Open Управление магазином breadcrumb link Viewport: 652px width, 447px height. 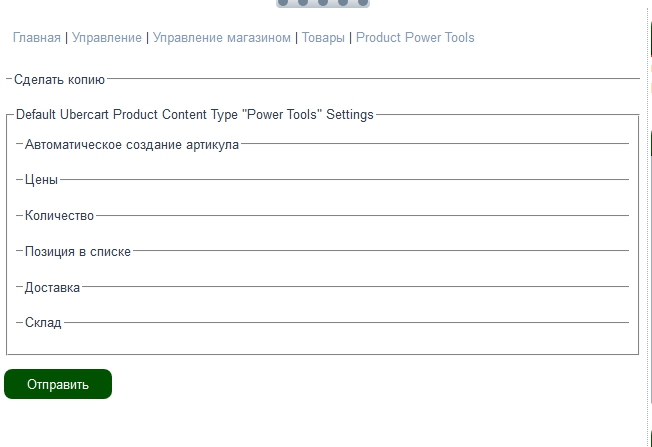coord(222,37)
